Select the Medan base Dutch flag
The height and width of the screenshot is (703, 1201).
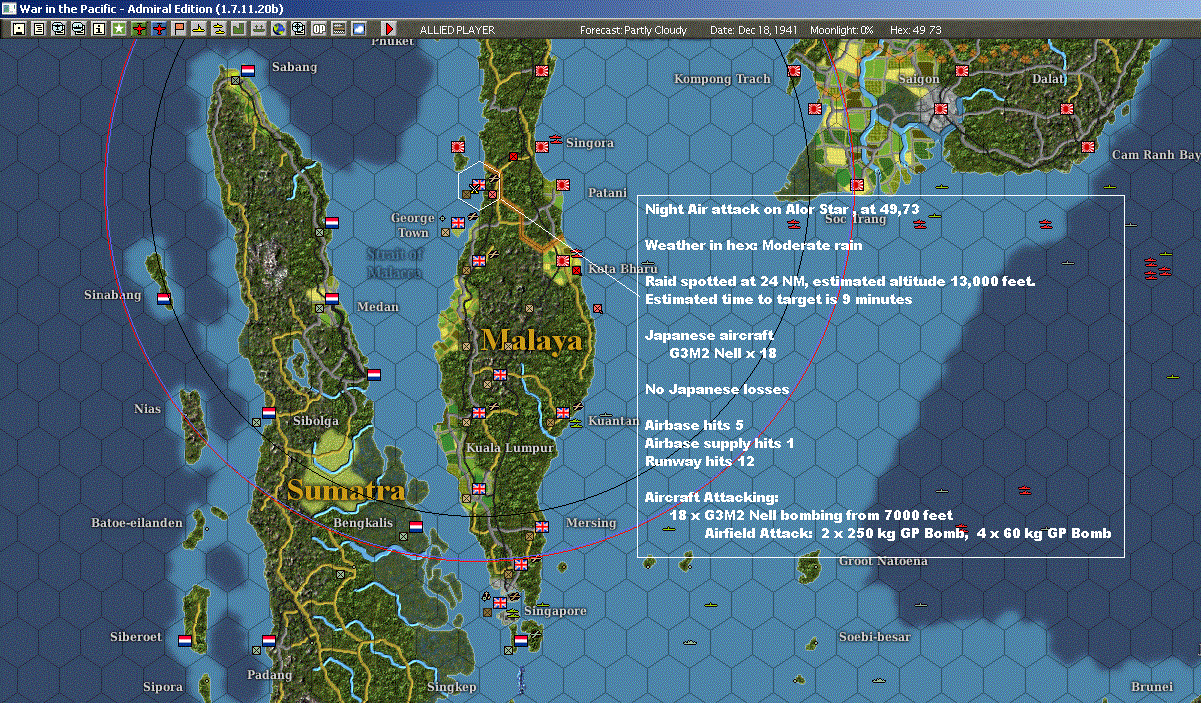coord(331,298)
